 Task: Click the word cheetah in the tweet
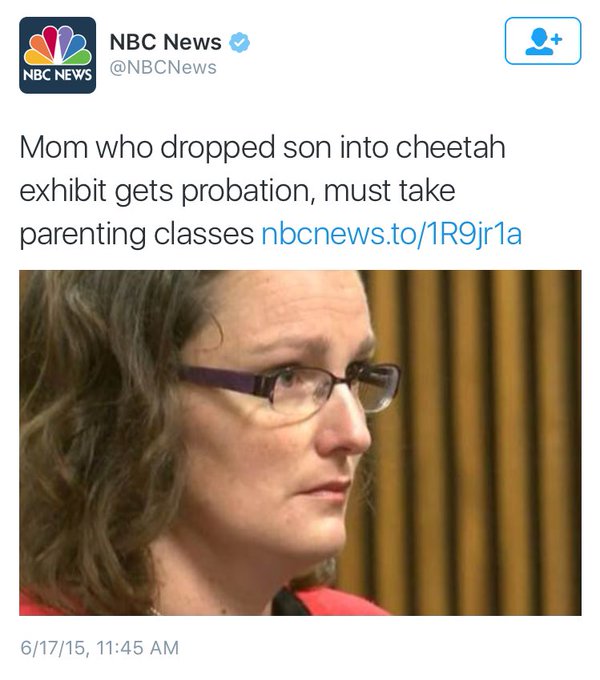point(450,147)
